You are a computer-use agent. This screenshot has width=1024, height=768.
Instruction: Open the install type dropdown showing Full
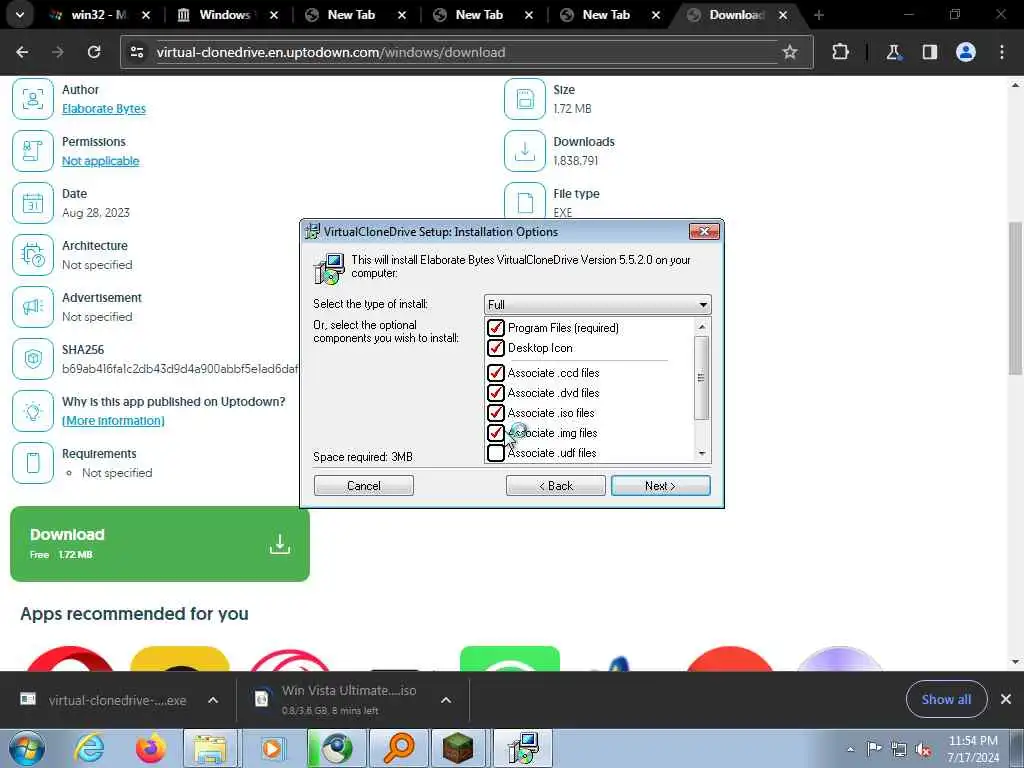pos(597,304)
